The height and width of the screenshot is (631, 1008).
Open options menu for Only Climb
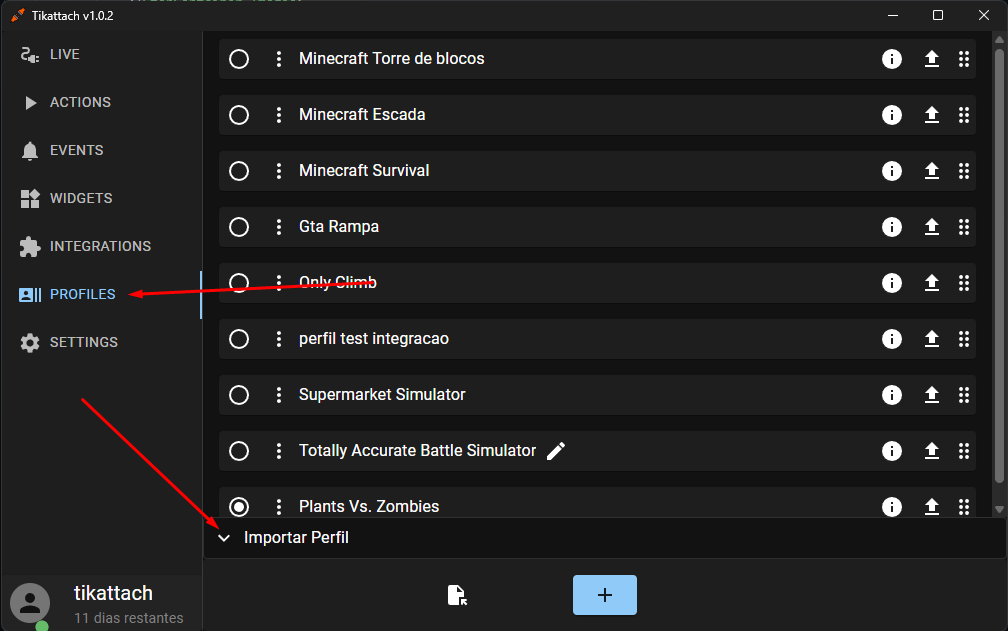pyautogui.click(x=278, y=283)
